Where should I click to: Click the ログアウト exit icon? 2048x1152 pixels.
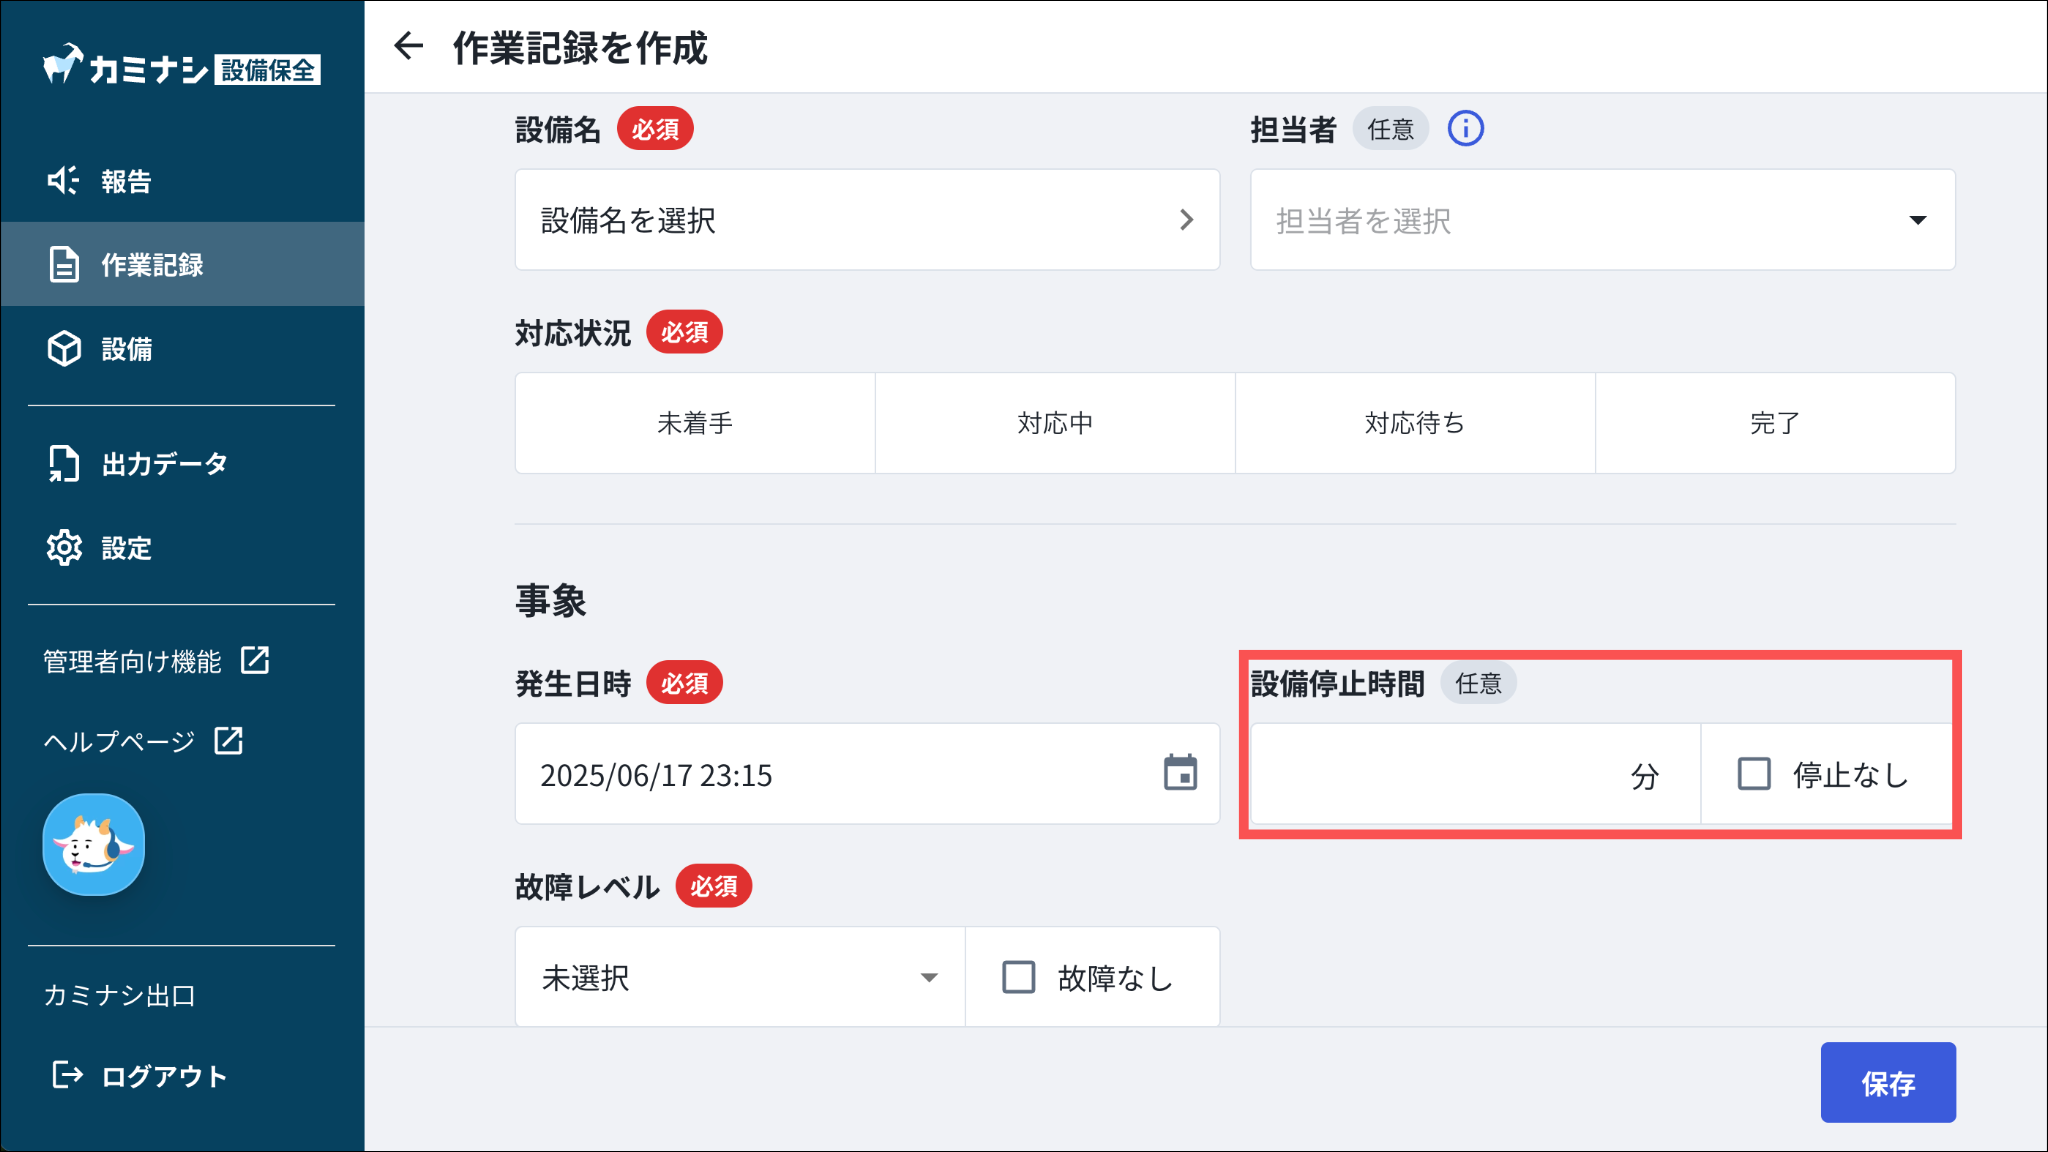pos(66,1075)
